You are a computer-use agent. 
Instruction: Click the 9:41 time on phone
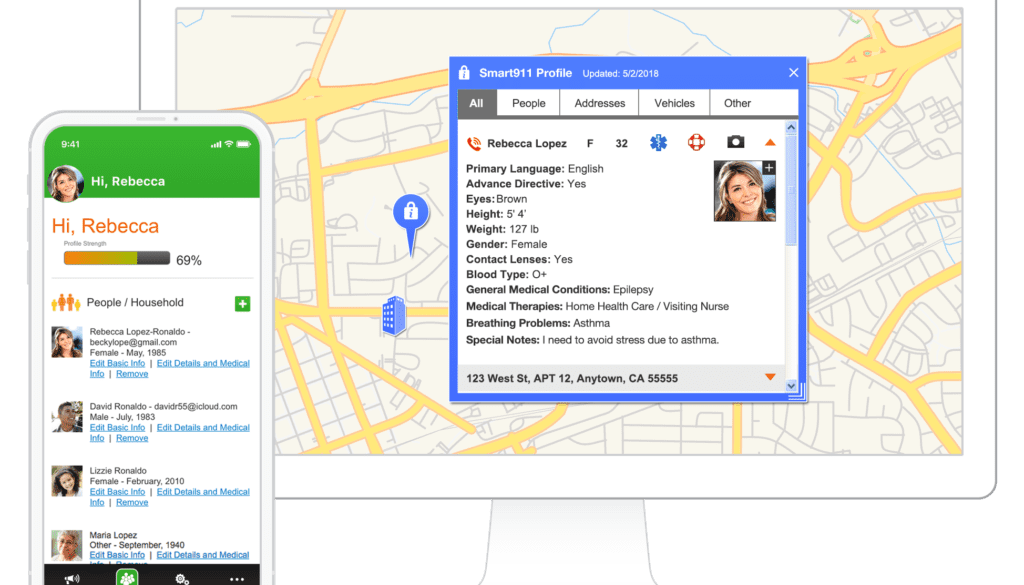[x=71, y=144]
